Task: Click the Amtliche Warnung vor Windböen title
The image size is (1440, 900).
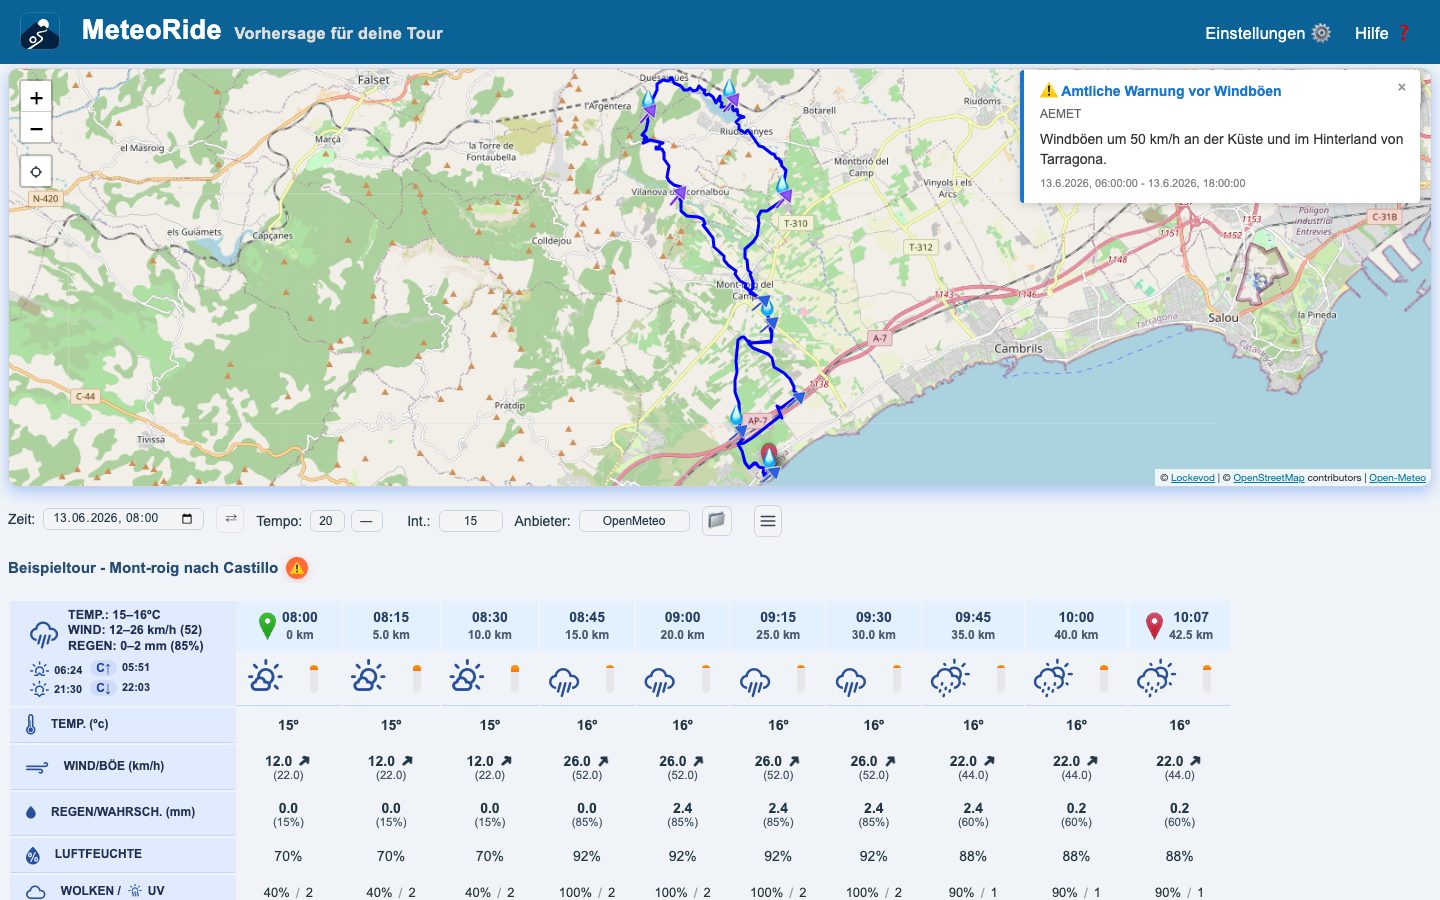Action: point(1171,91)
